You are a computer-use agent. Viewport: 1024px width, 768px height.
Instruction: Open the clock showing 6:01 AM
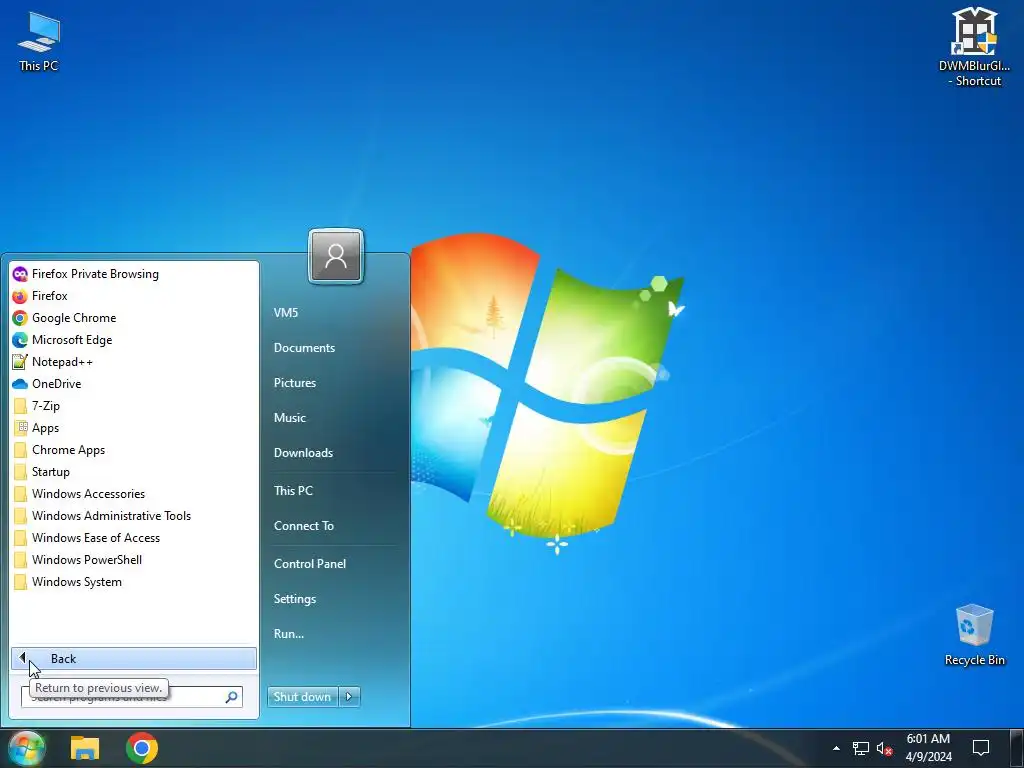point(928,748)
